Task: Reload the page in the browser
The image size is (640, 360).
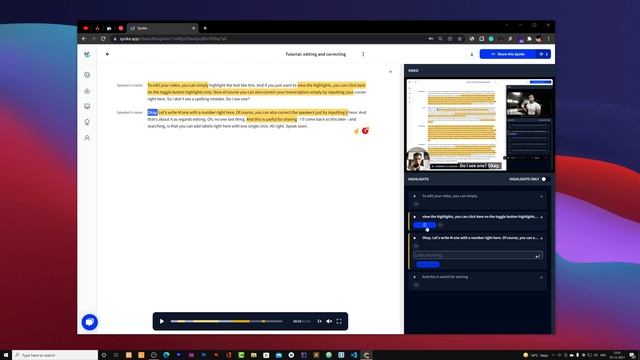Action: (x=103, y=39)
